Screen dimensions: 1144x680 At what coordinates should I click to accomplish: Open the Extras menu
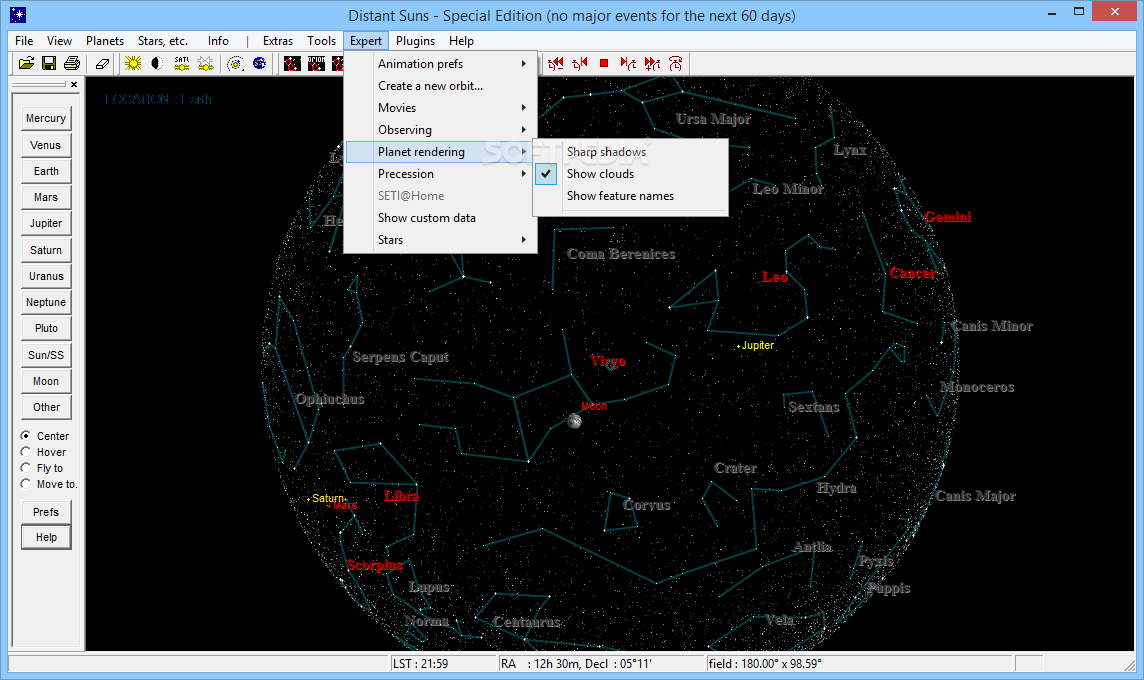pyautogui.click(x=278, y=41)
